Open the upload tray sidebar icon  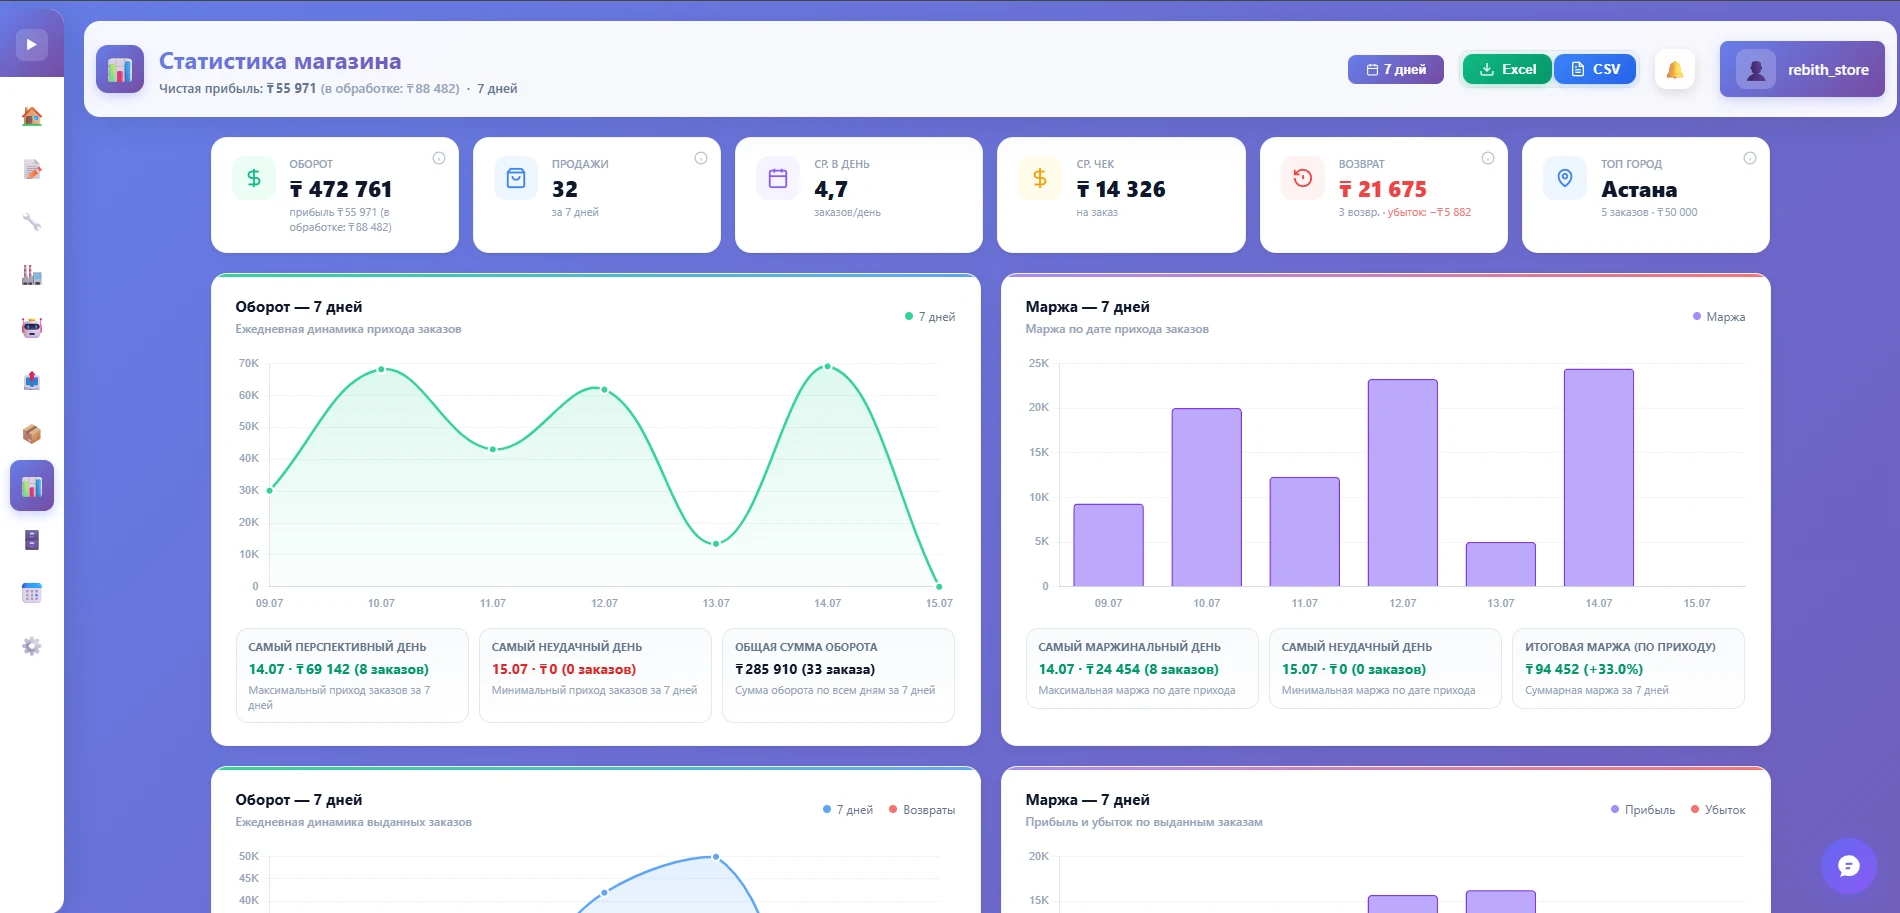(32, 381)
